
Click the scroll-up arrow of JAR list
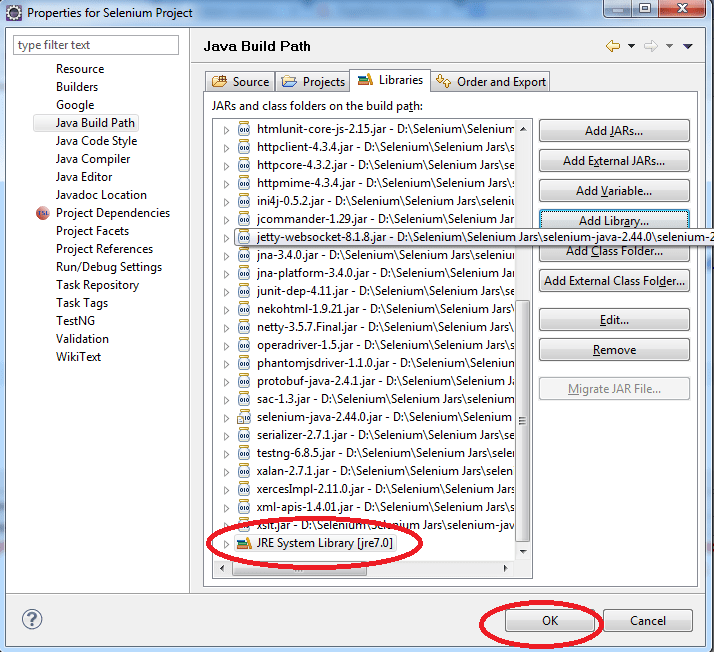tap(523, 129)
